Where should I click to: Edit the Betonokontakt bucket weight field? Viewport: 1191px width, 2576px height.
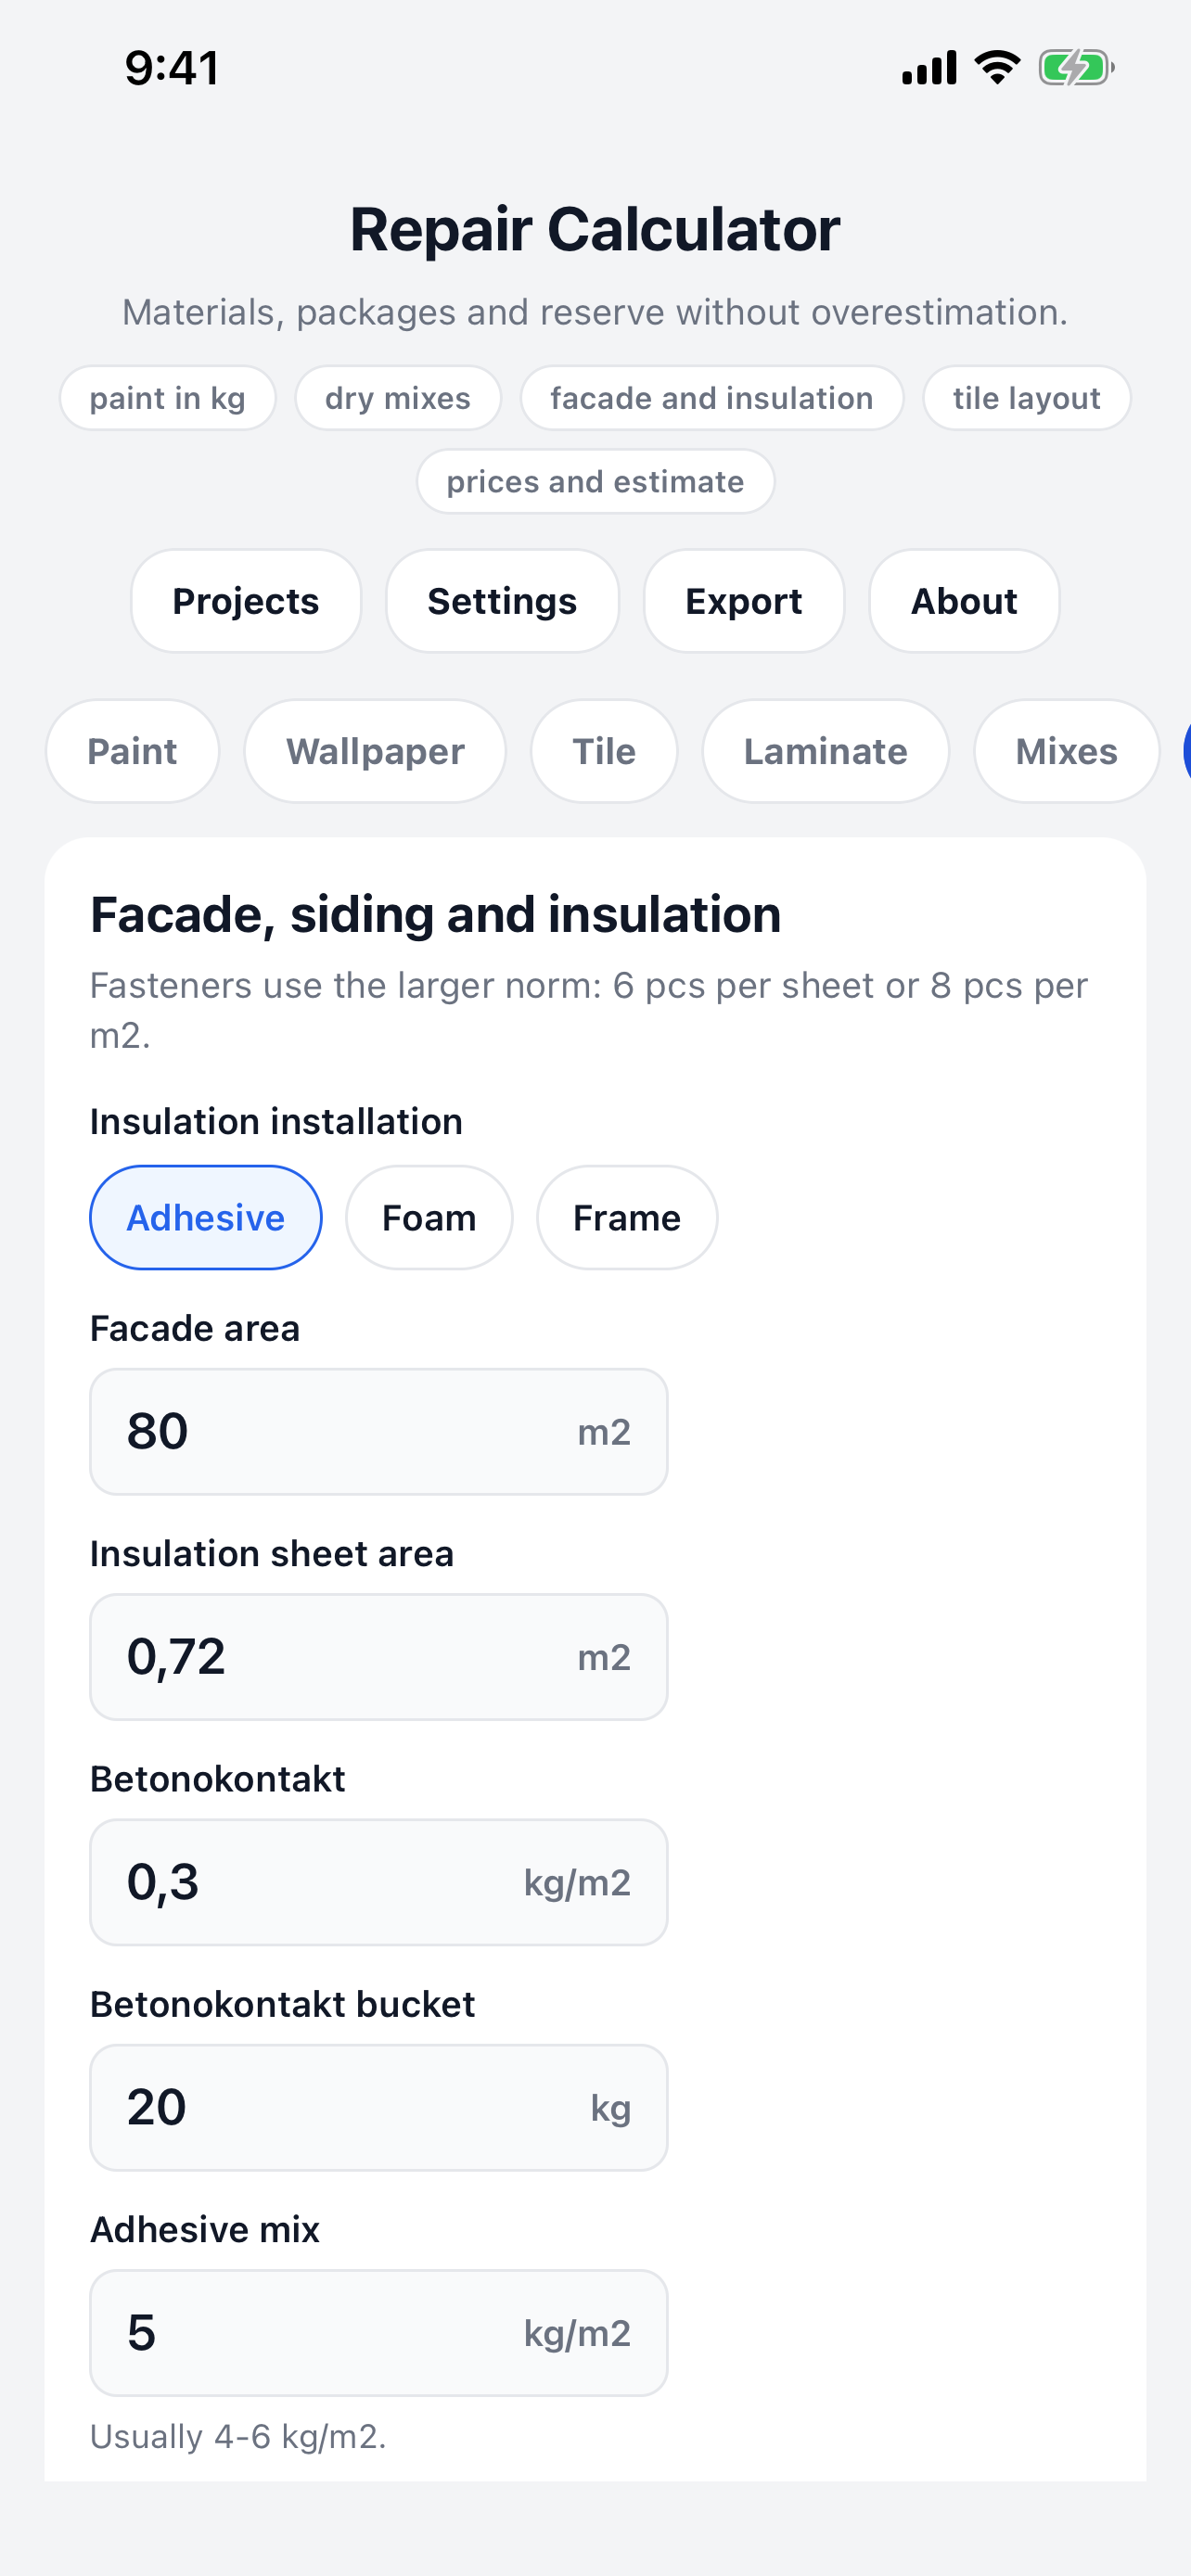point(379,2107)
